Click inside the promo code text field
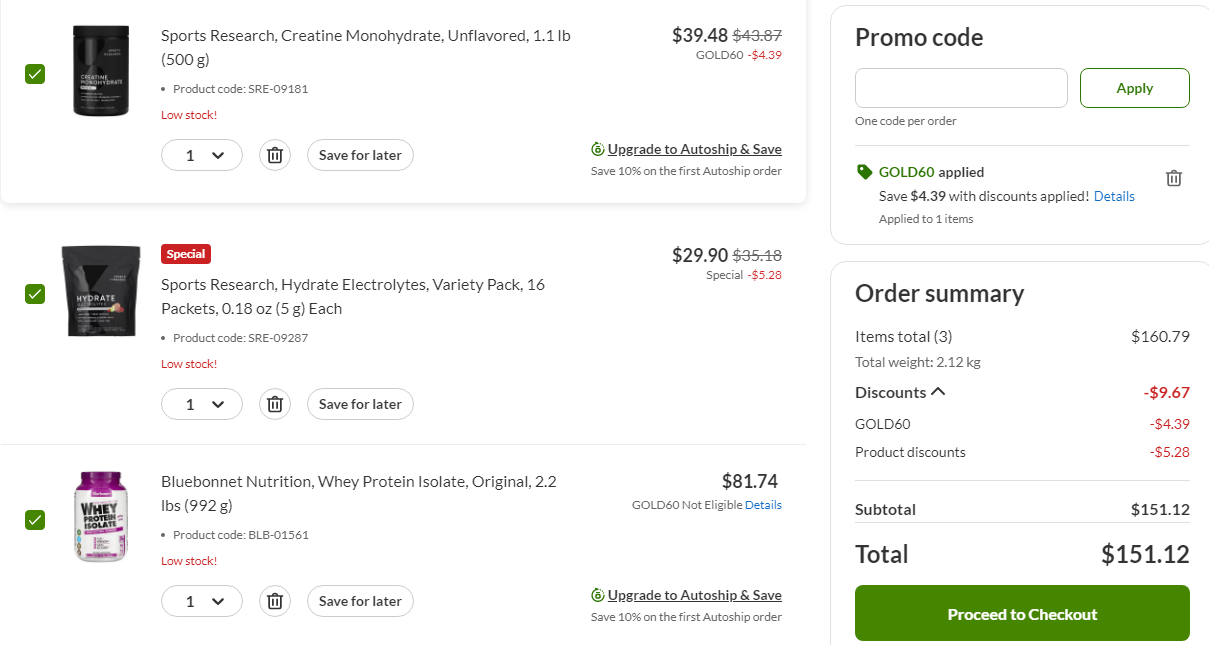Viewport: 1209px width, 645px height. click(x=961, y=88)
